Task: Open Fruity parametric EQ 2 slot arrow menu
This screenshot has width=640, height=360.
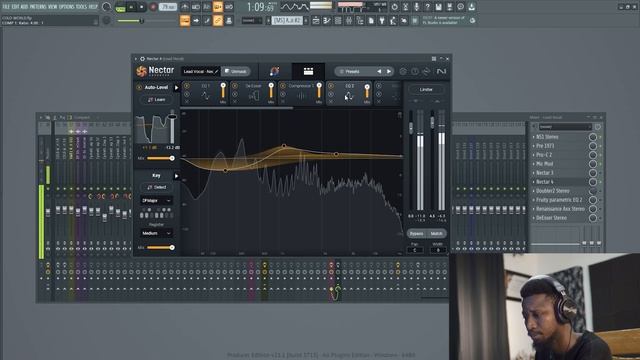Action: pos(533,200)
